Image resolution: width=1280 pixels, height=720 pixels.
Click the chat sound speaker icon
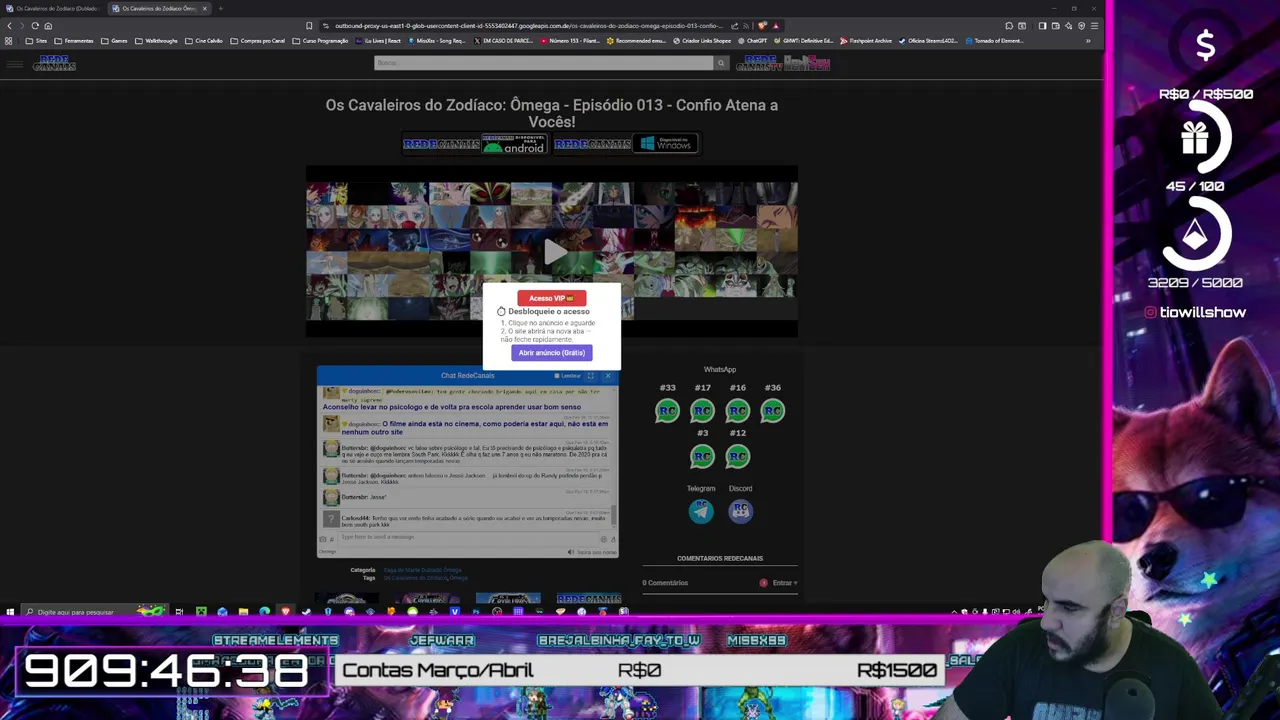571,552
